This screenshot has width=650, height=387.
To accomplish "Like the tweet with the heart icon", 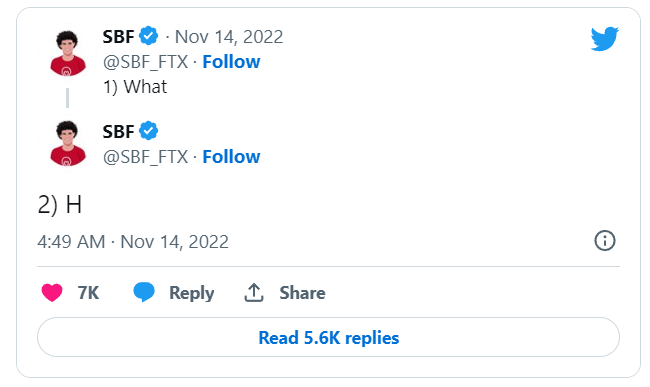I will pyautogui.click(x=52, y=293).
